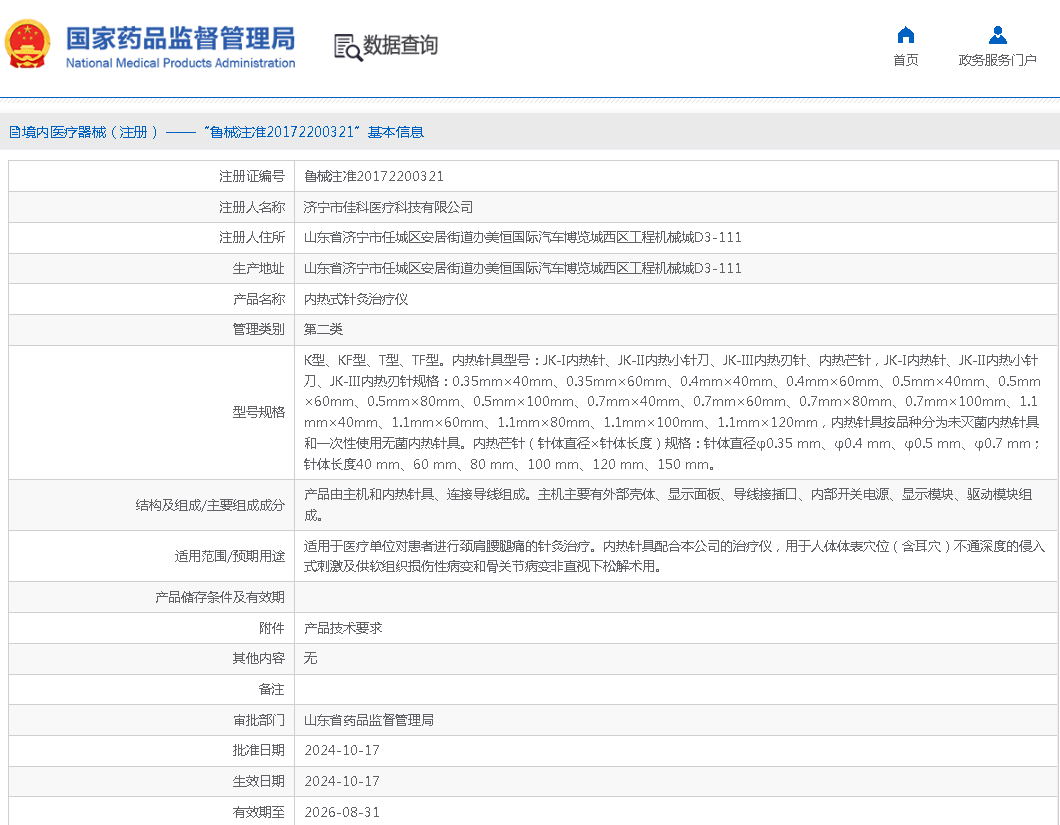This screenshot has width=1060, height=825.
Task: Click the national emblem logo
Action: [28, 44]
